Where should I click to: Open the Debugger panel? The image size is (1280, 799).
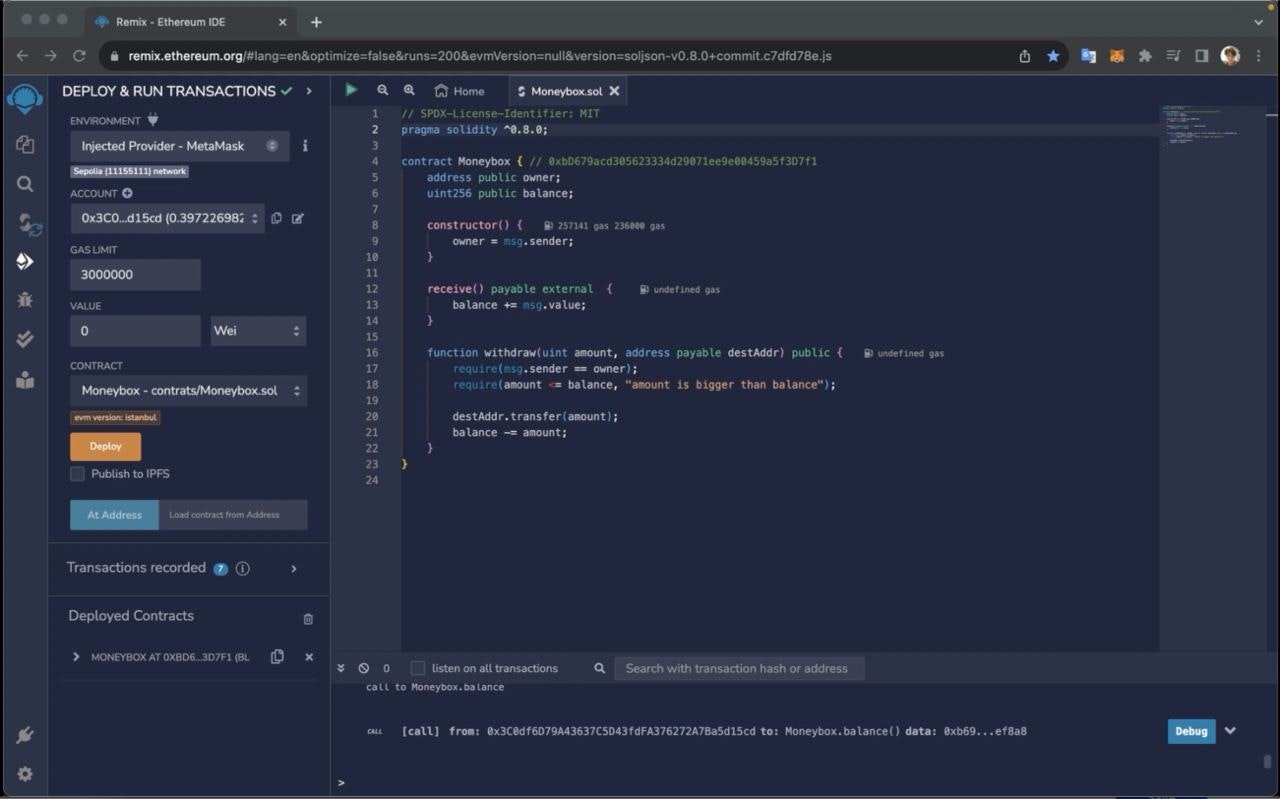click(25, 299)
